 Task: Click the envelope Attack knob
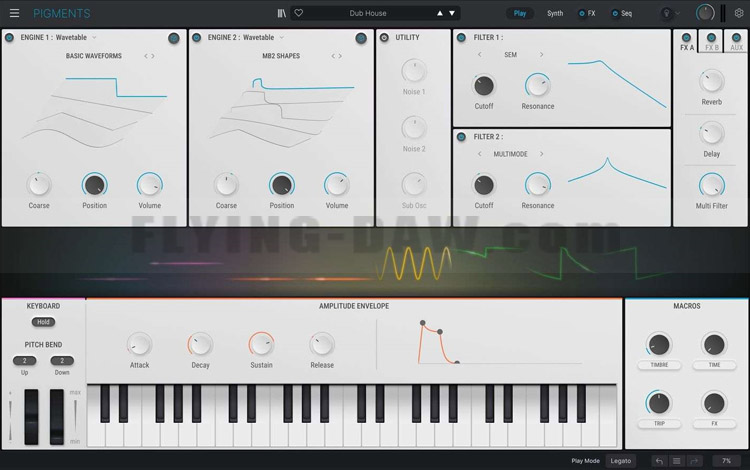tap(139, 344)
